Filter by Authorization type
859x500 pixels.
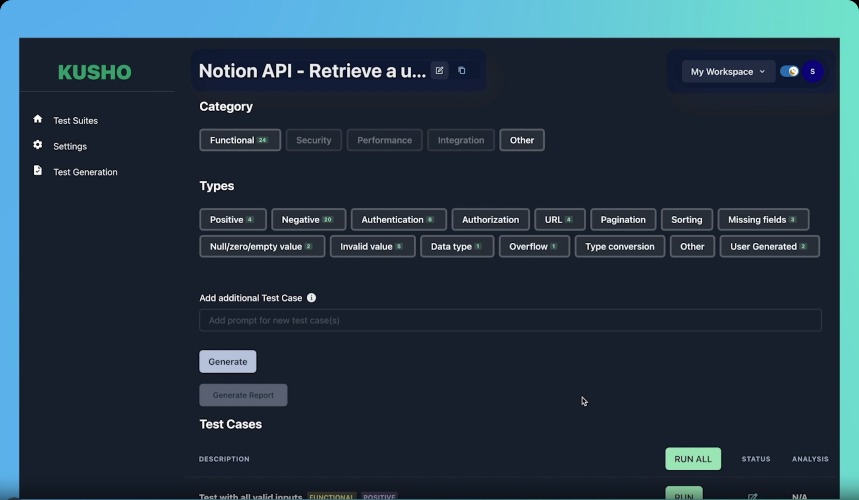pyautogui.click(x=490, y=220)
